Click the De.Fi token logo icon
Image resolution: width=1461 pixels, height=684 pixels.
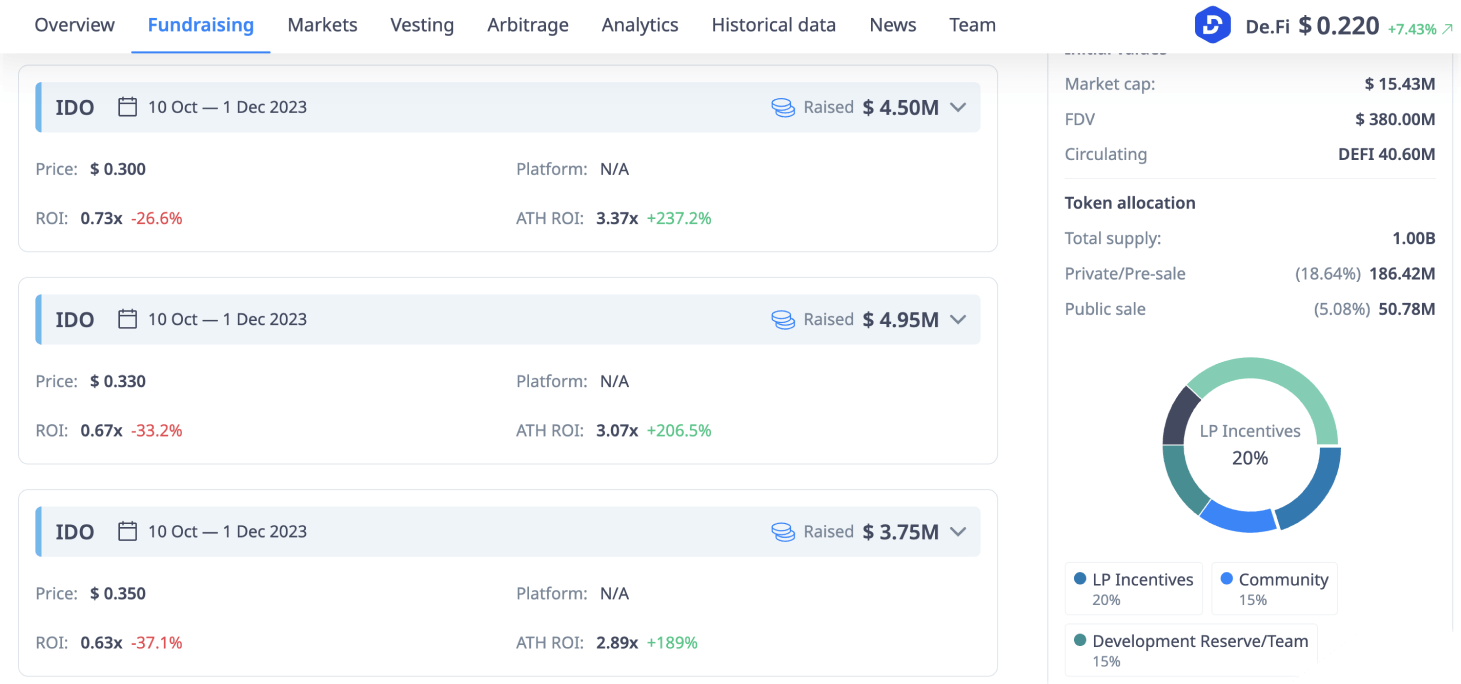point(1212,26)
